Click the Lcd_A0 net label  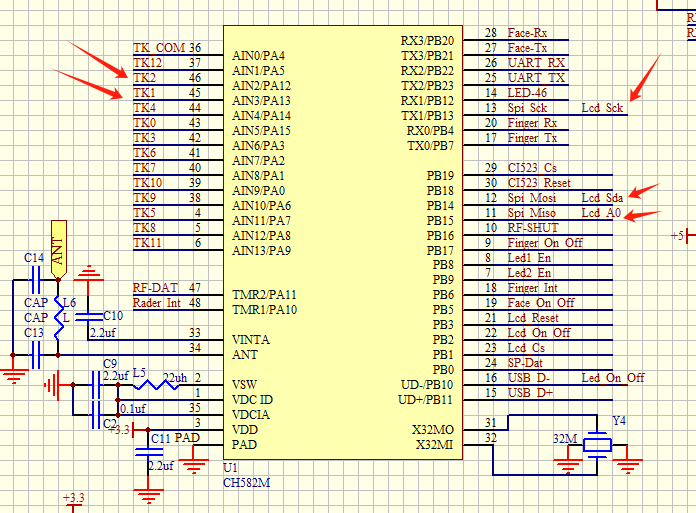point(600,213)
